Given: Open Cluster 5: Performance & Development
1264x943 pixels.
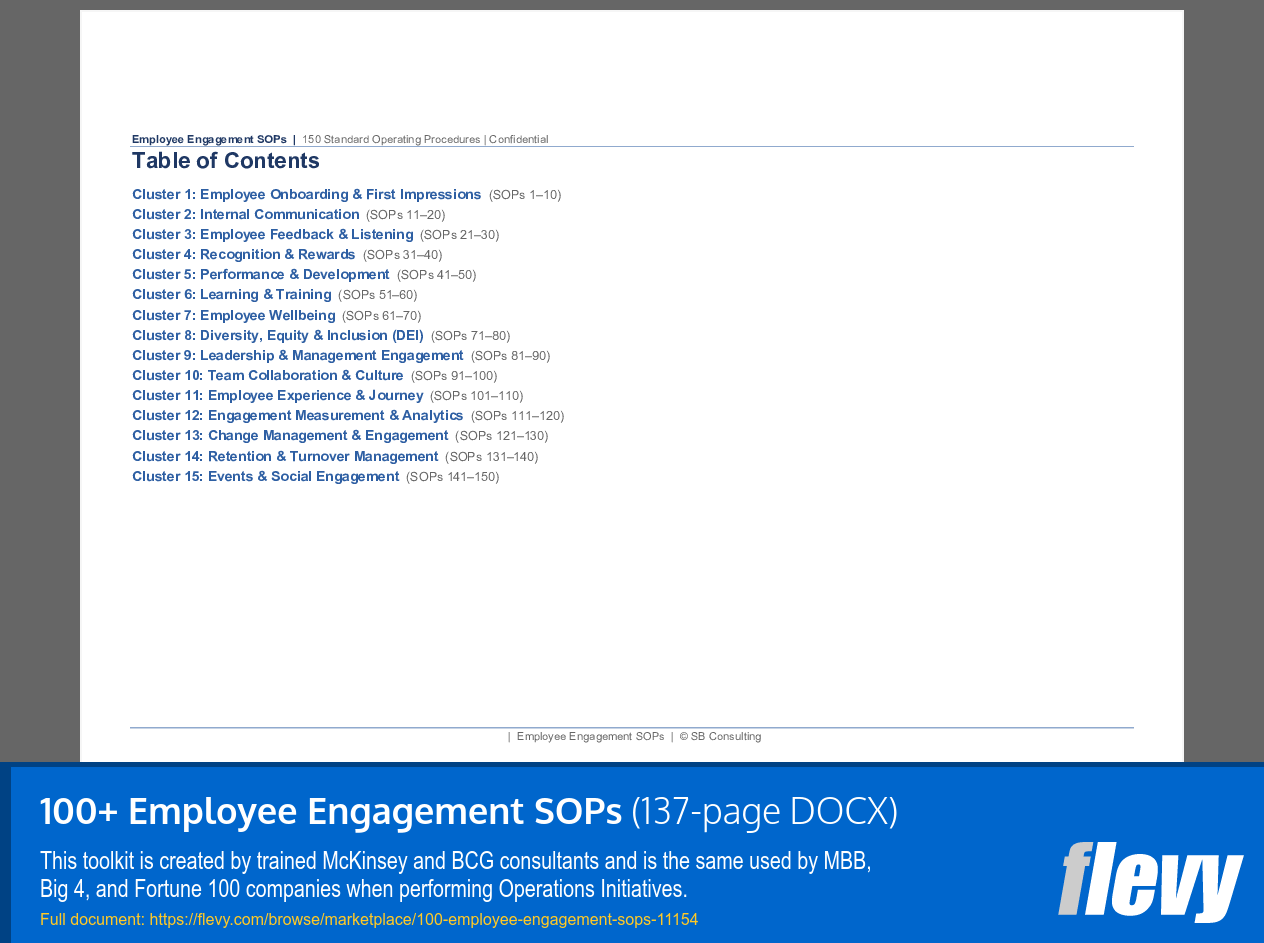Looking at the screenshot, I should coord(260,274).
